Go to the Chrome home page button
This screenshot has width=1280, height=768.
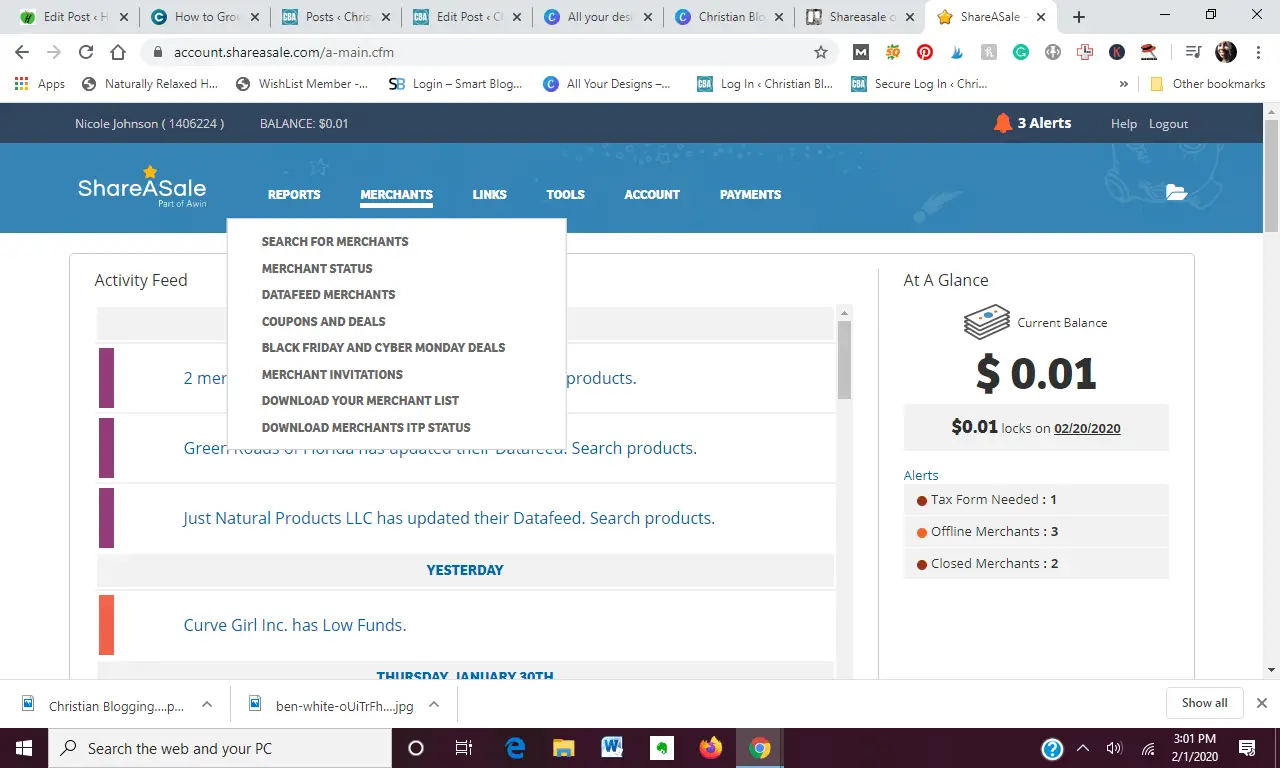tap(118, 52)
